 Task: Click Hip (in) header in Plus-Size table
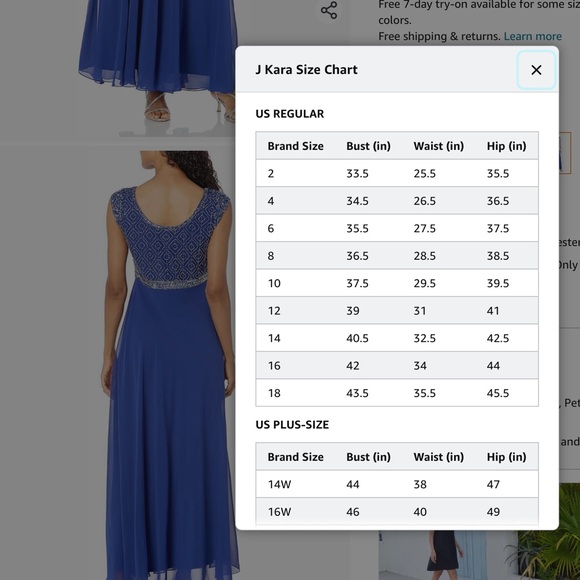point(506,457)
